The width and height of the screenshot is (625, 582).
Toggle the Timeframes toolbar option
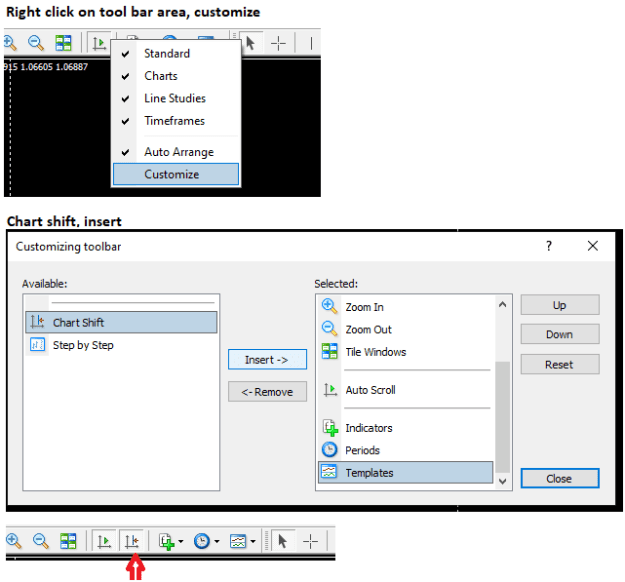click(176, 120)
